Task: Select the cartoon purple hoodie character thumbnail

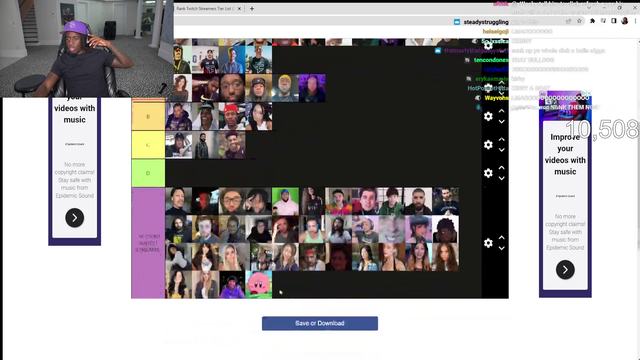Action: 232,285
